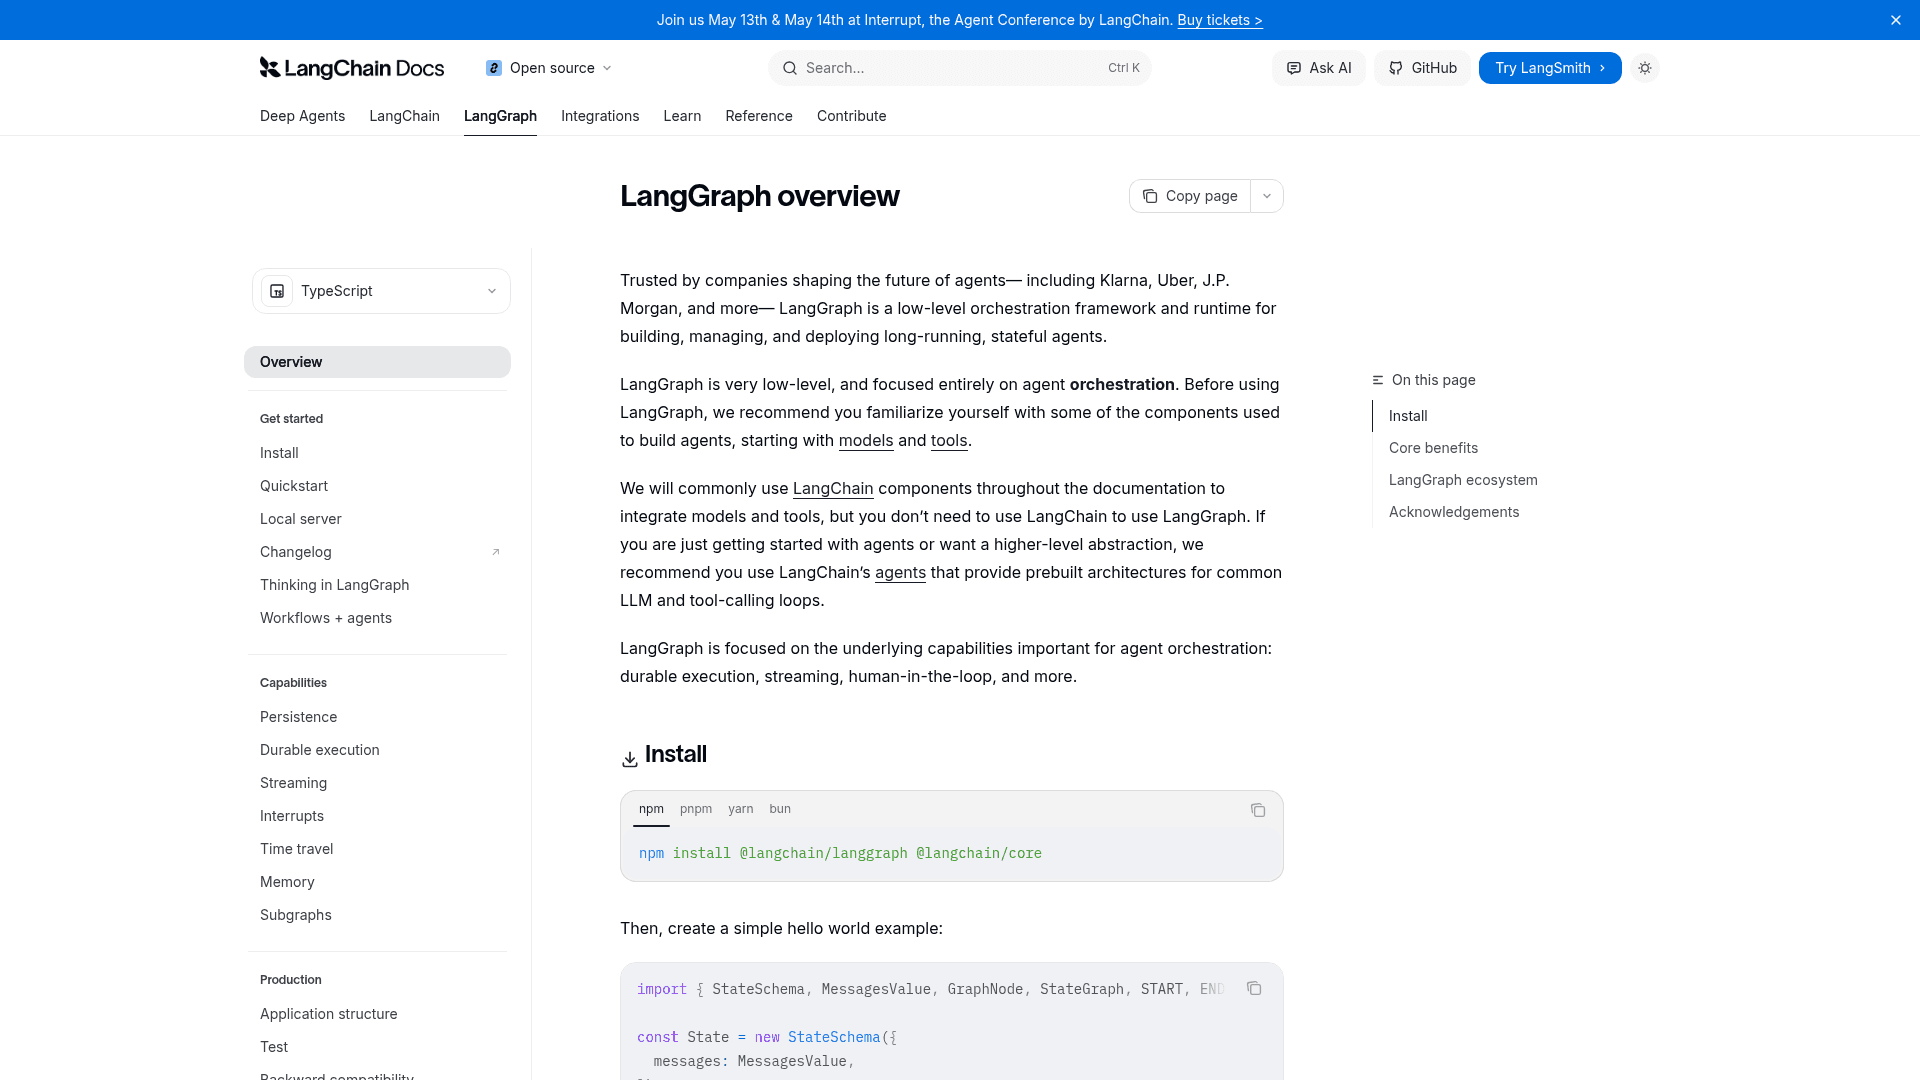This screenshot has width=1920, height=1080.
Task: Open Time travel sidebar page
Action: (377, 849)
